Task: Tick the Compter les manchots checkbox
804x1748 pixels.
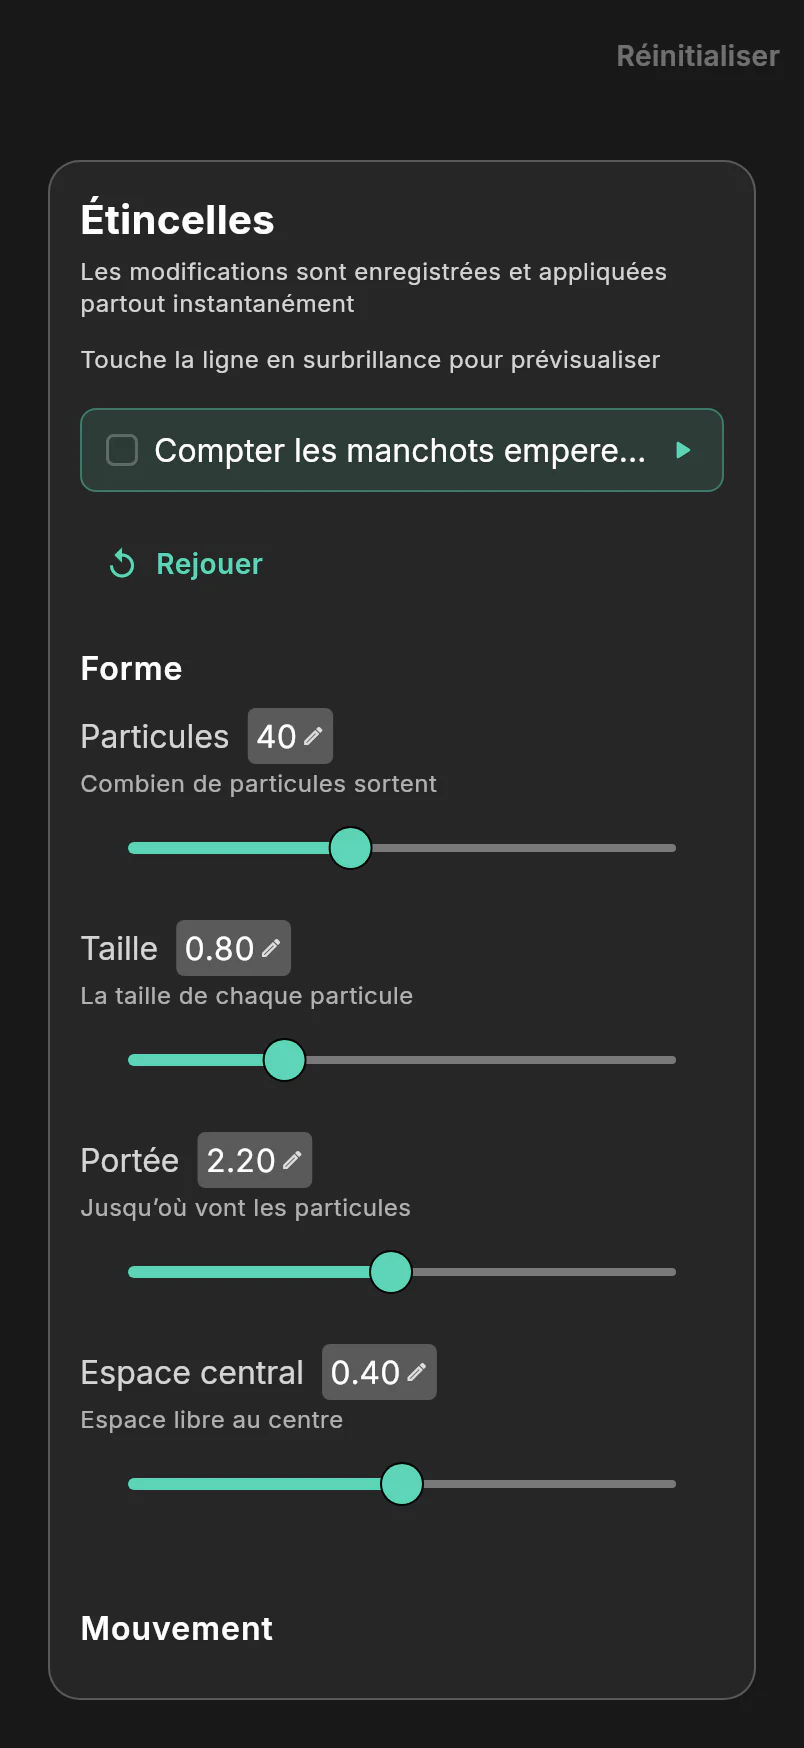Action: 122,450
